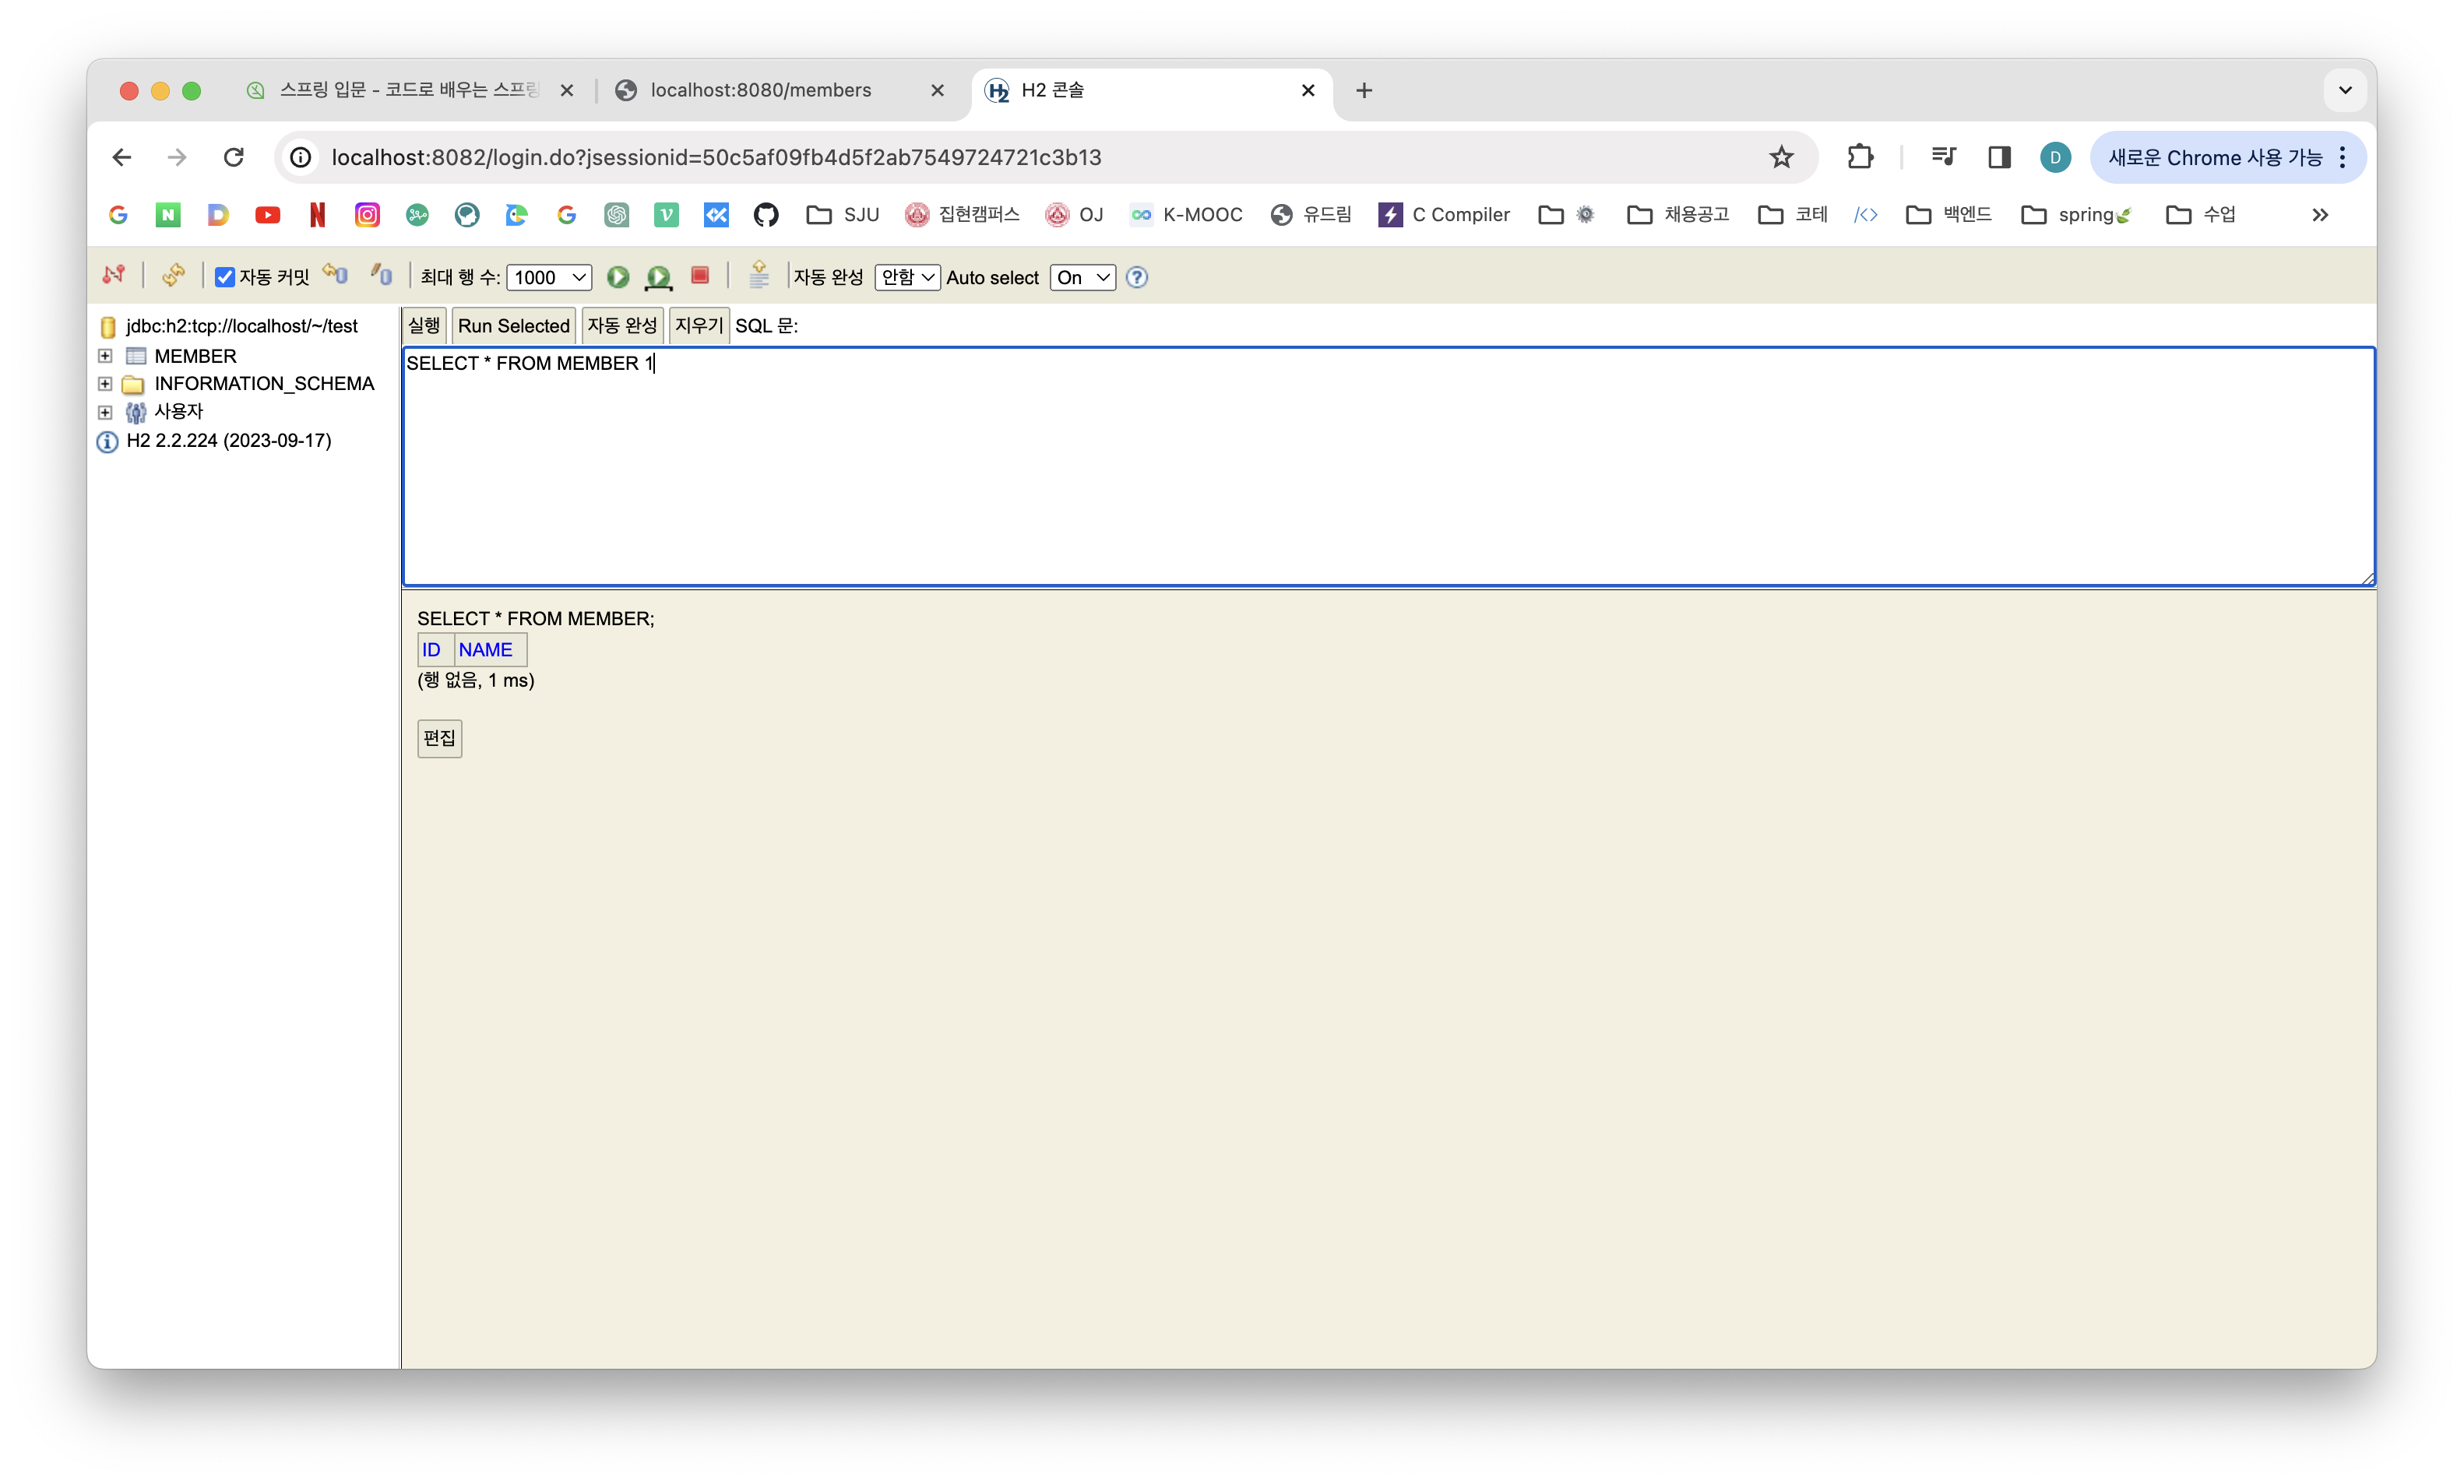Click the rollback icon
The image size is (2464, 1484).
(334, 275)
